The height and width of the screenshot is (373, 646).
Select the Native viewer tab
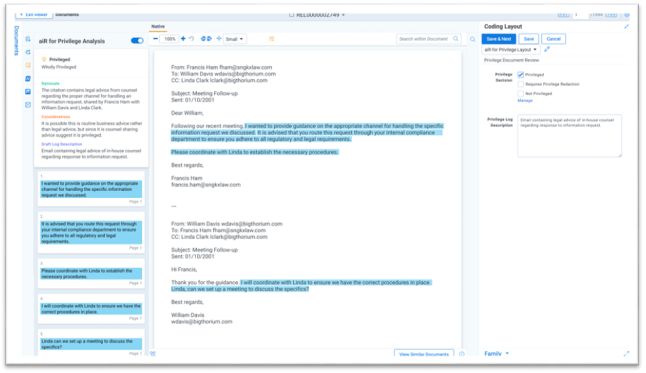click(x=158, y=26)
